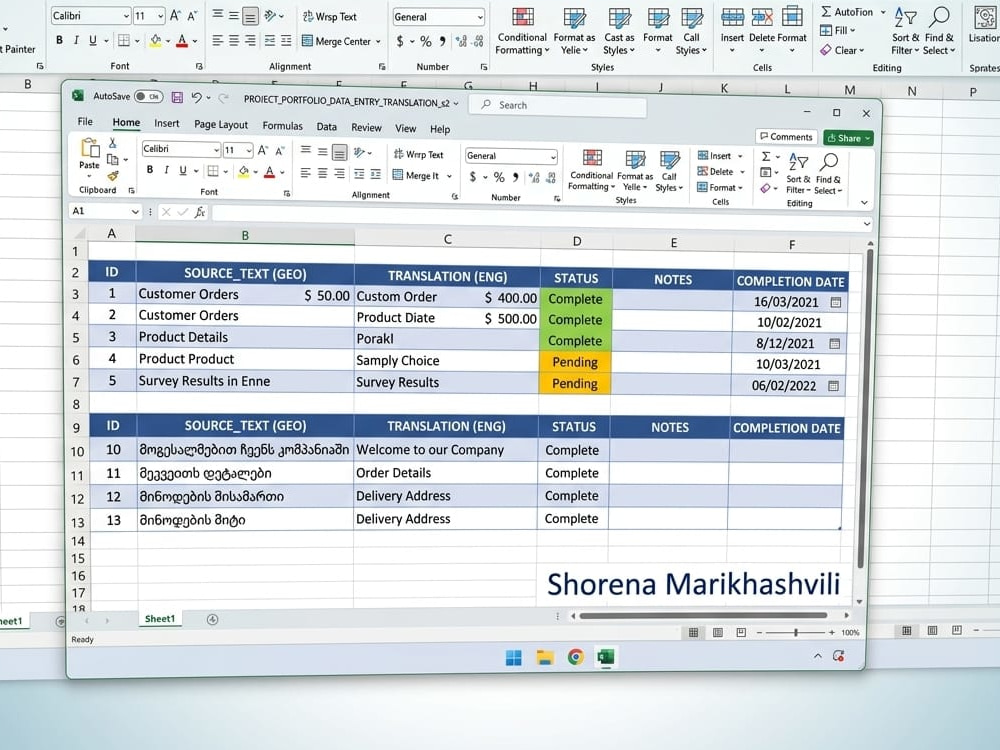This screenshot has height=750, width=1000.
Task: Click Font Color A in front window
Action: click(270, 172)
